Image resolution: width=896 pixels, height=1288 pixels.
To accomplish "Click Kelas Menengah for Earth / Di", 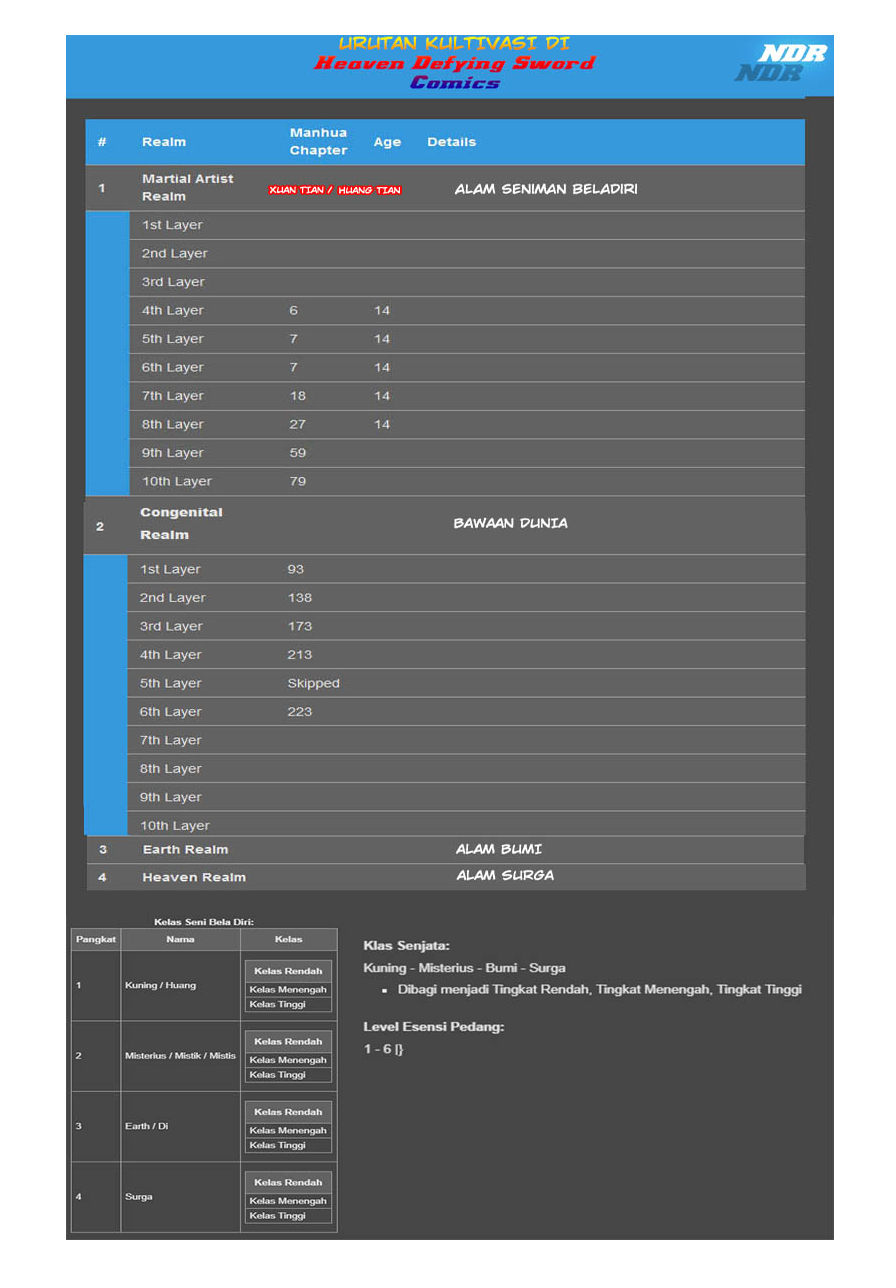I will coord(288,1129).
